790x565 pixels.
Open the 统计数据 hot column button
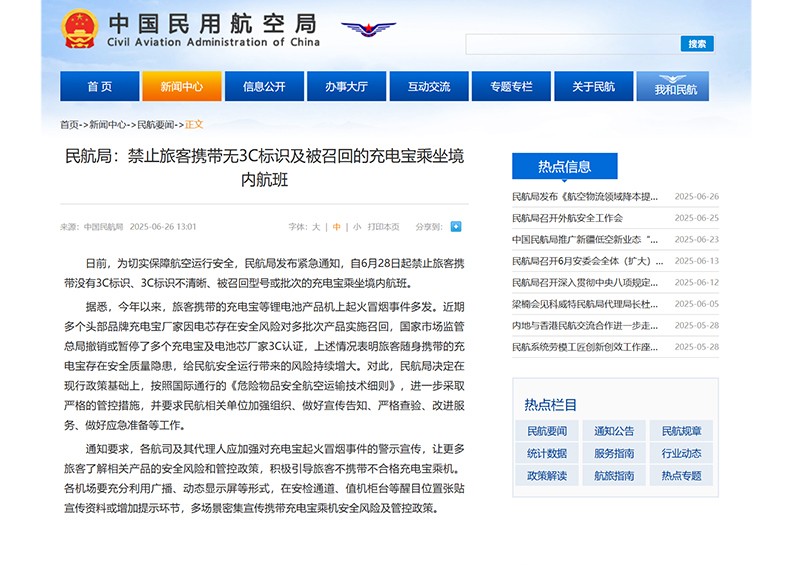547,453
